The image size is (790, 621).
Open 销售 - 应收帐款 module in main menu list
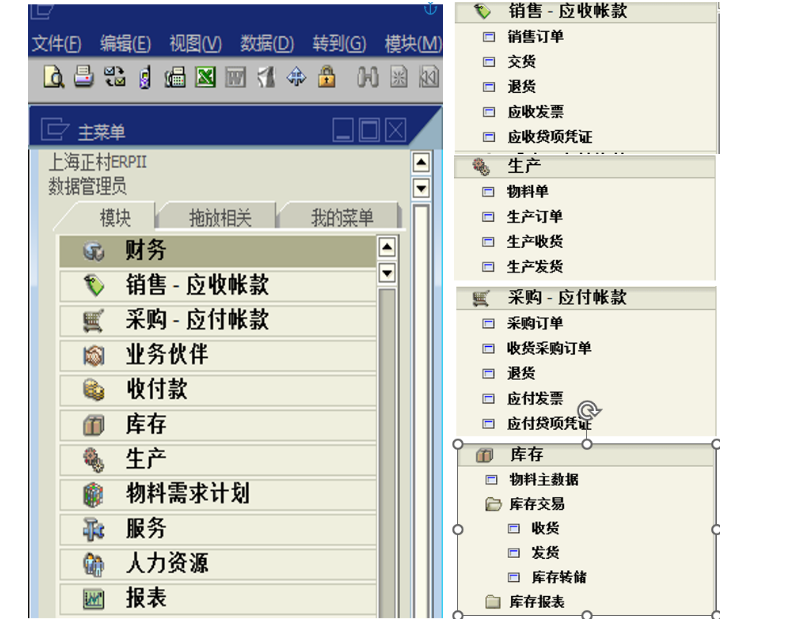coord(218,285)
